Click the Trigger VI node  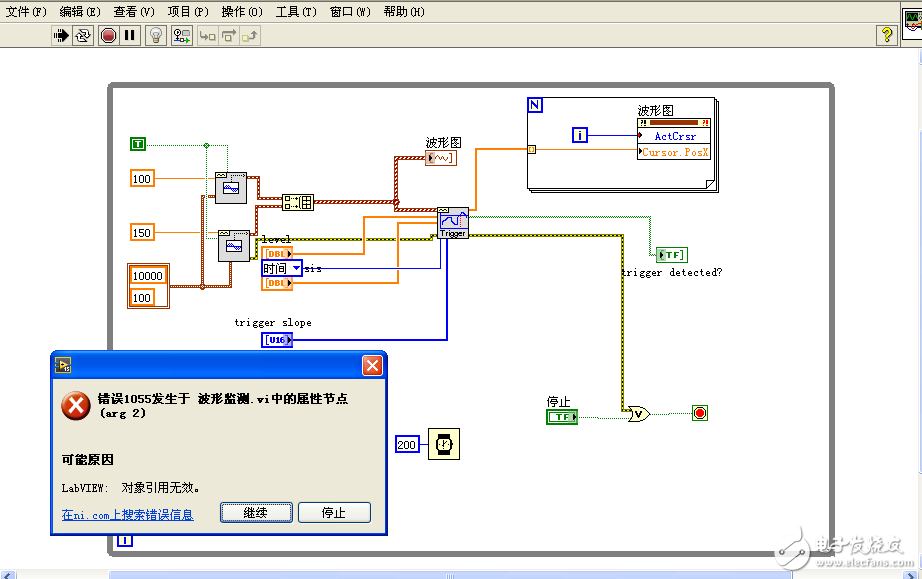click(453, 223)
